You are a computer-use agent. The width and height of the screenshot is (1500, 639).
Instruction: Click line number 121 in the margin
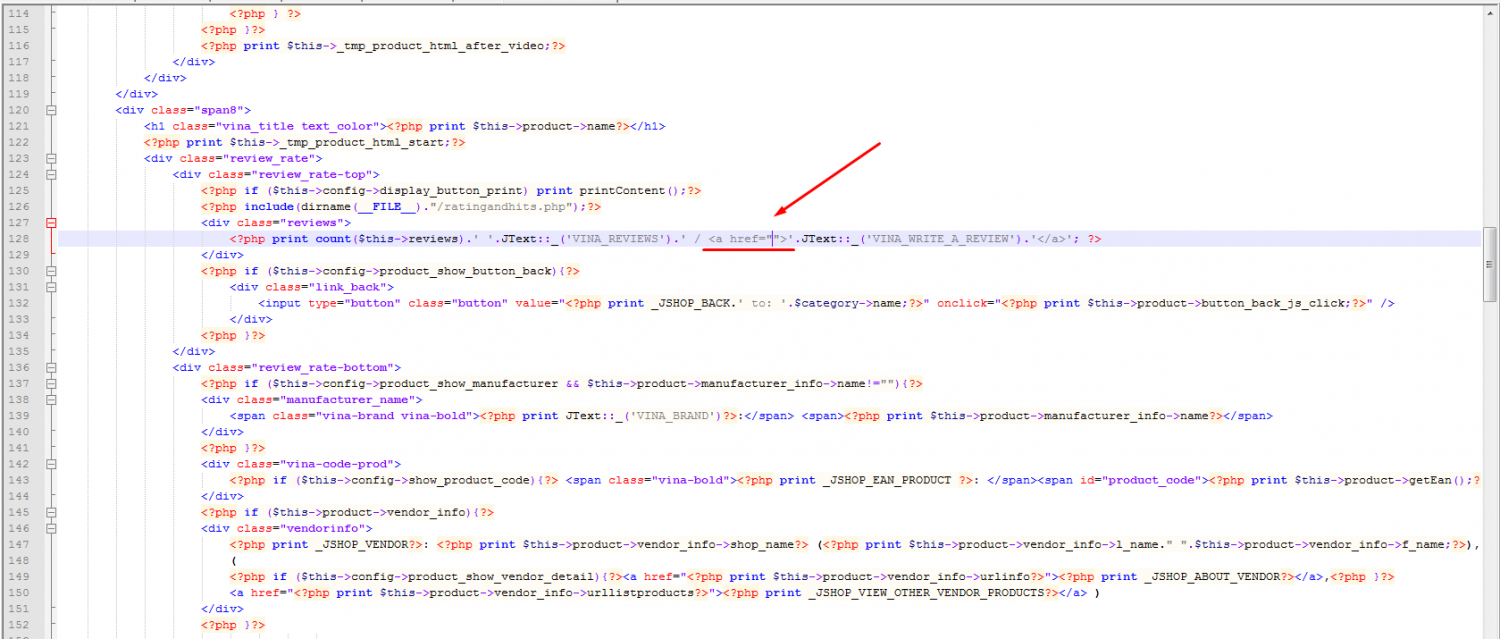pos(20,126)
